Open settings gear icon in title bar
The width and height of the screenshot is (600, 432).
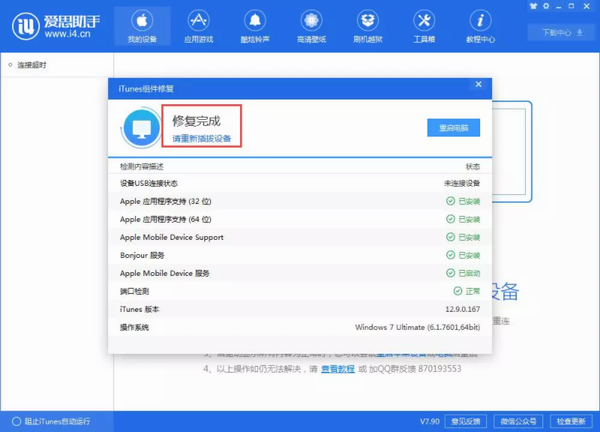coord(546,6)
